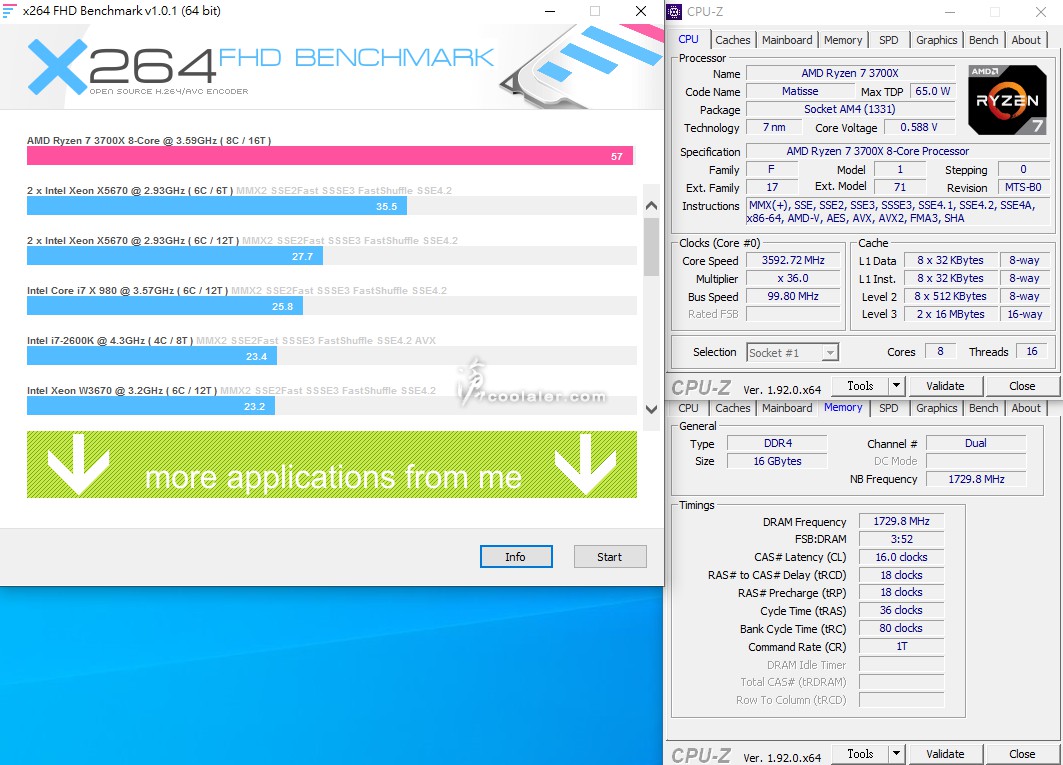Select the About tab in the memory window
1063x765 pixels.
[1026, 408]
